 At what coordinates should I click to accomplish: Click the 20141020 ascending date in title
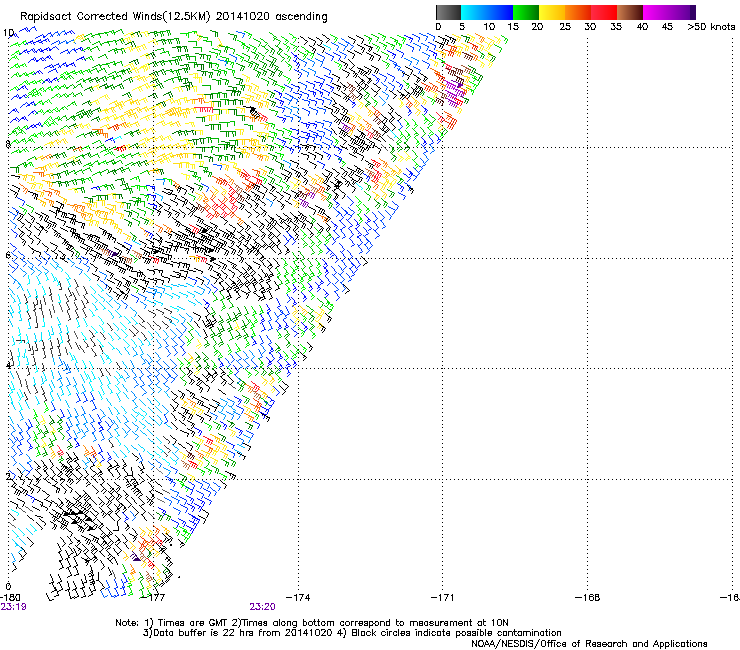272,17
